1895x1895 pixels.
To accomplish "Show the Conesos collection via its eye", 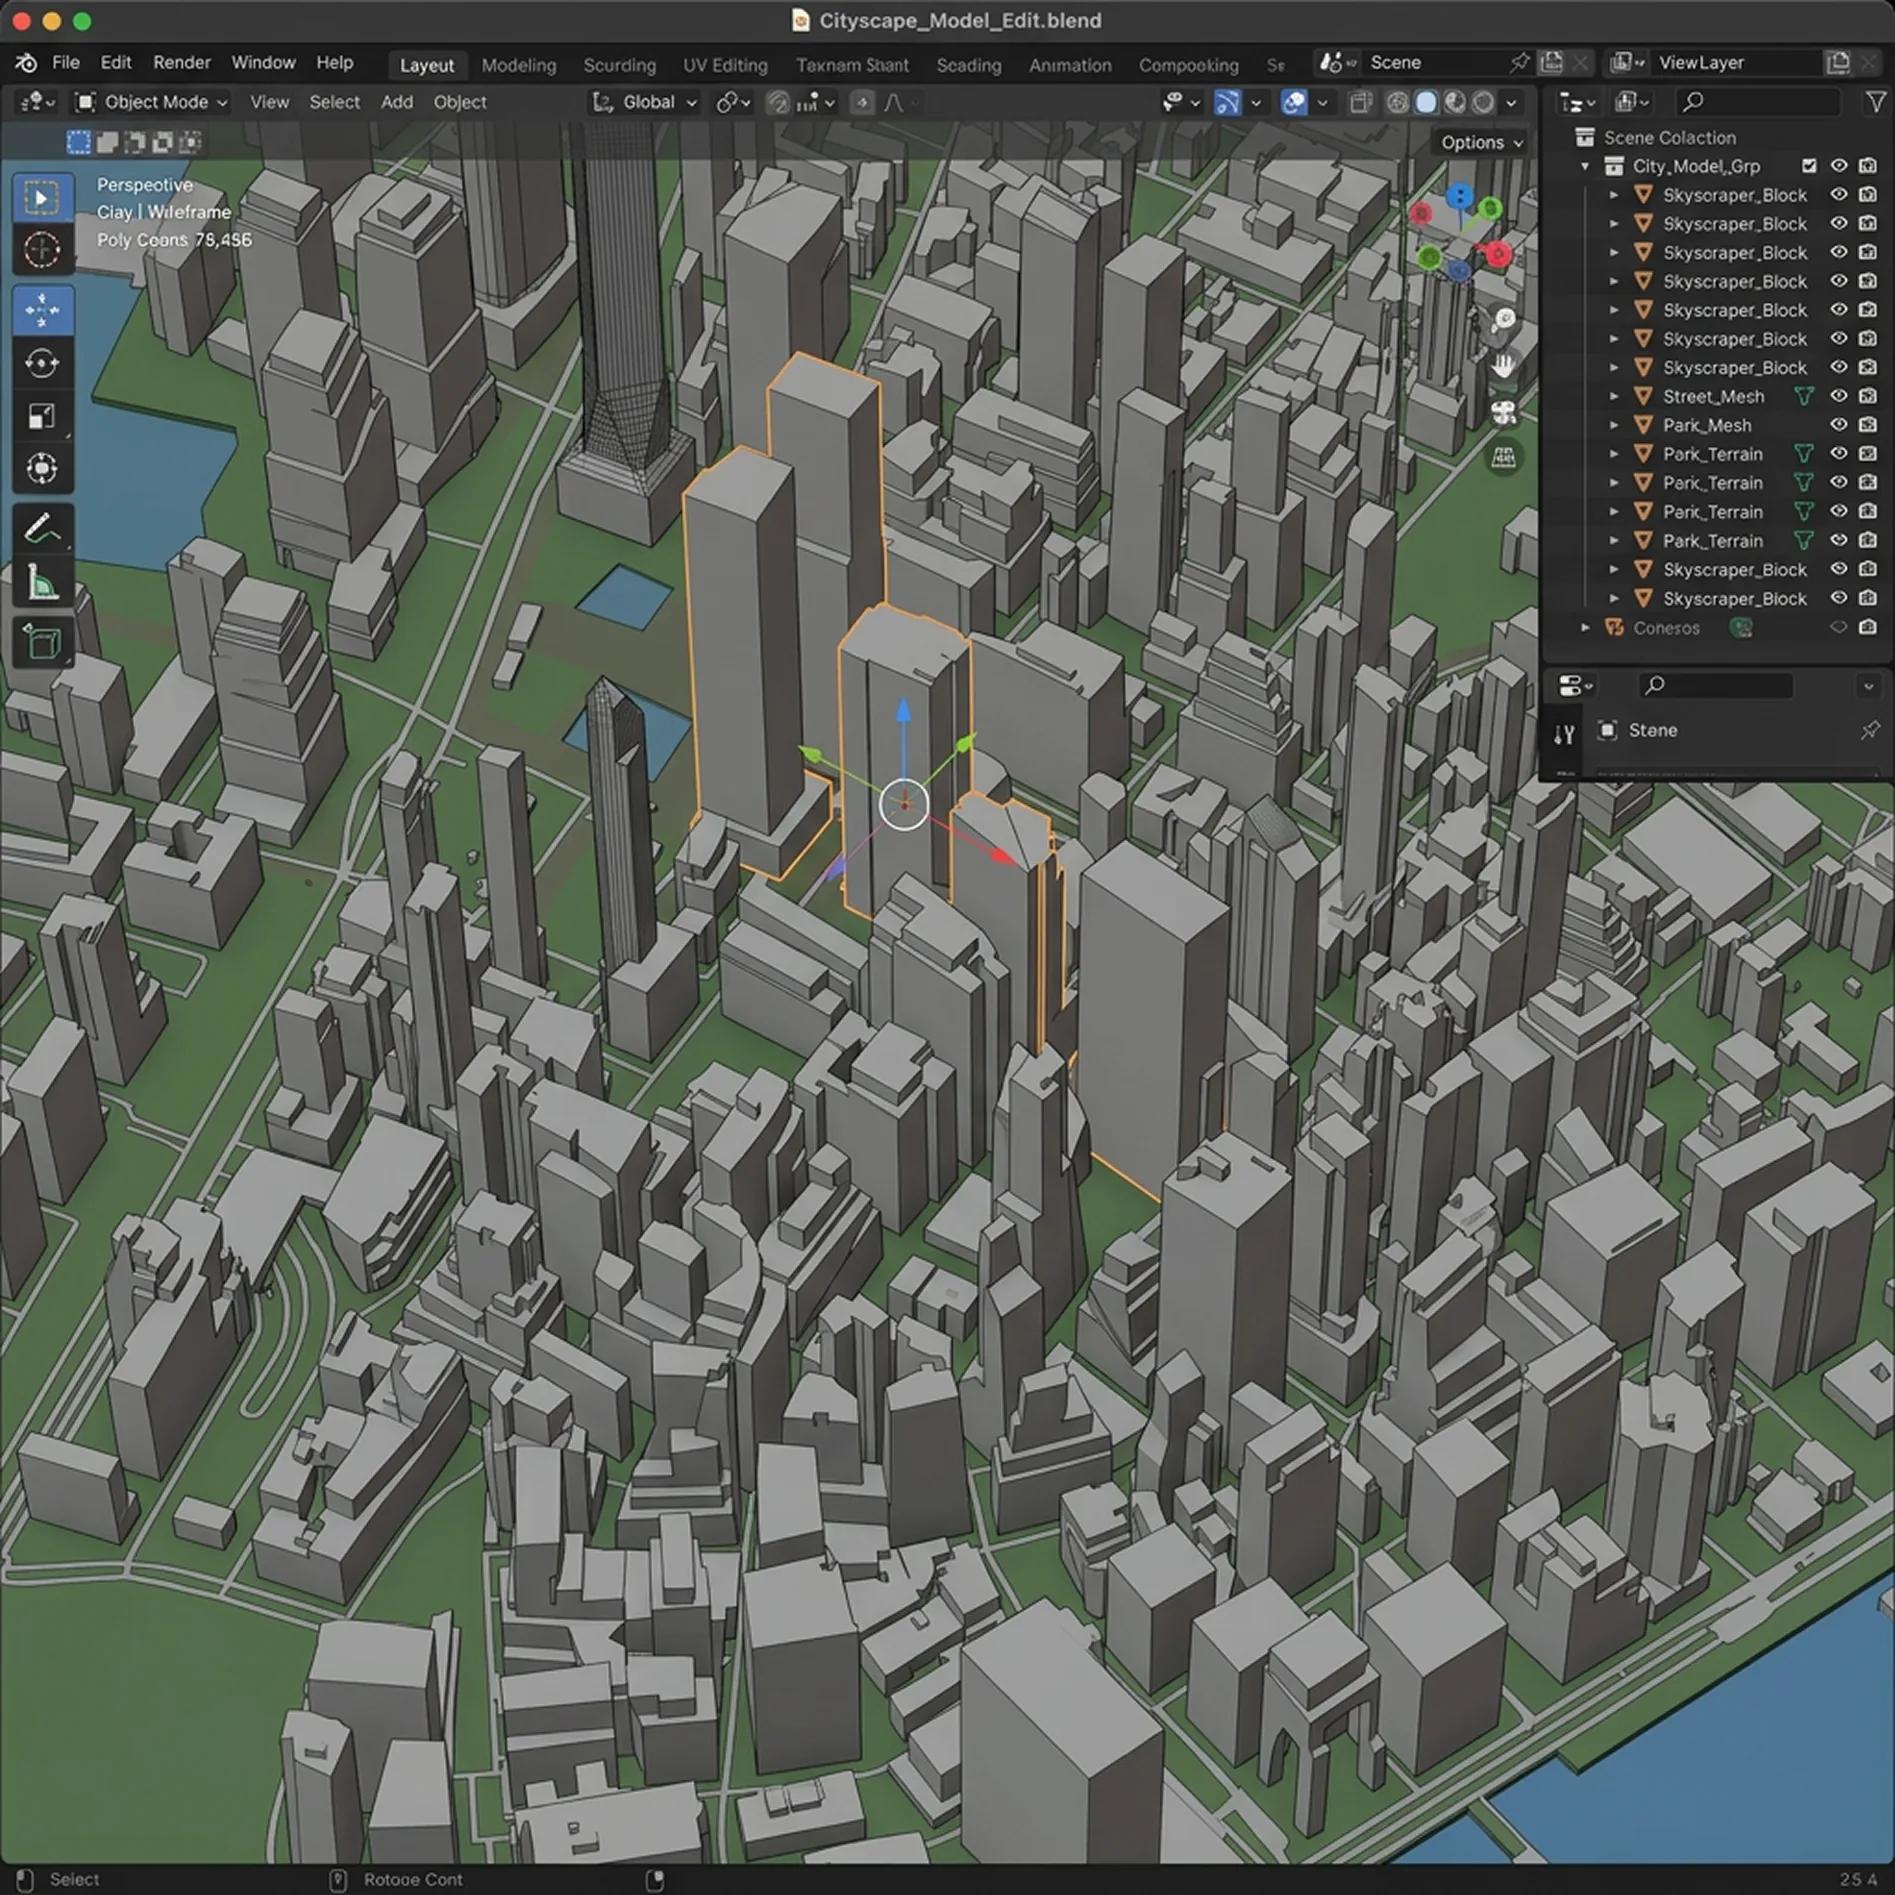I will click(x=1838, y=628).
